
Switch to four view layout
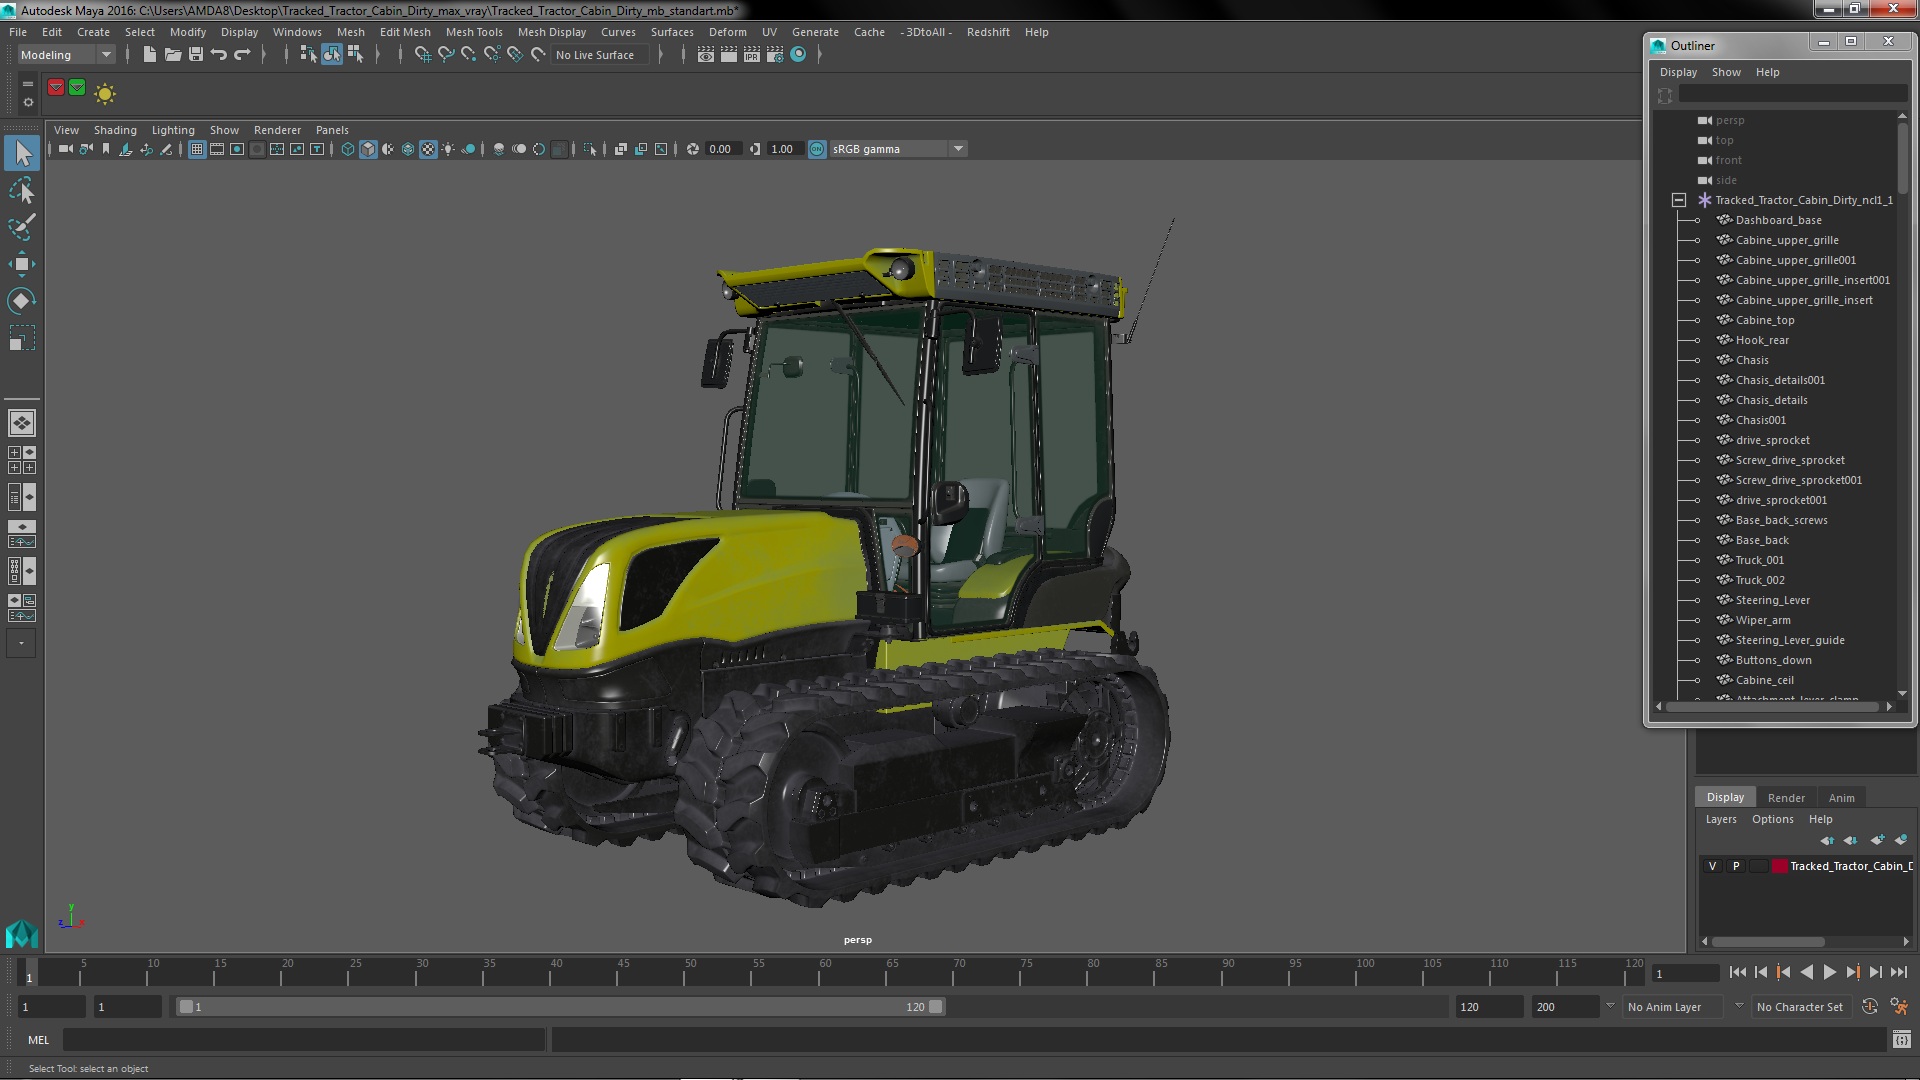22,460
